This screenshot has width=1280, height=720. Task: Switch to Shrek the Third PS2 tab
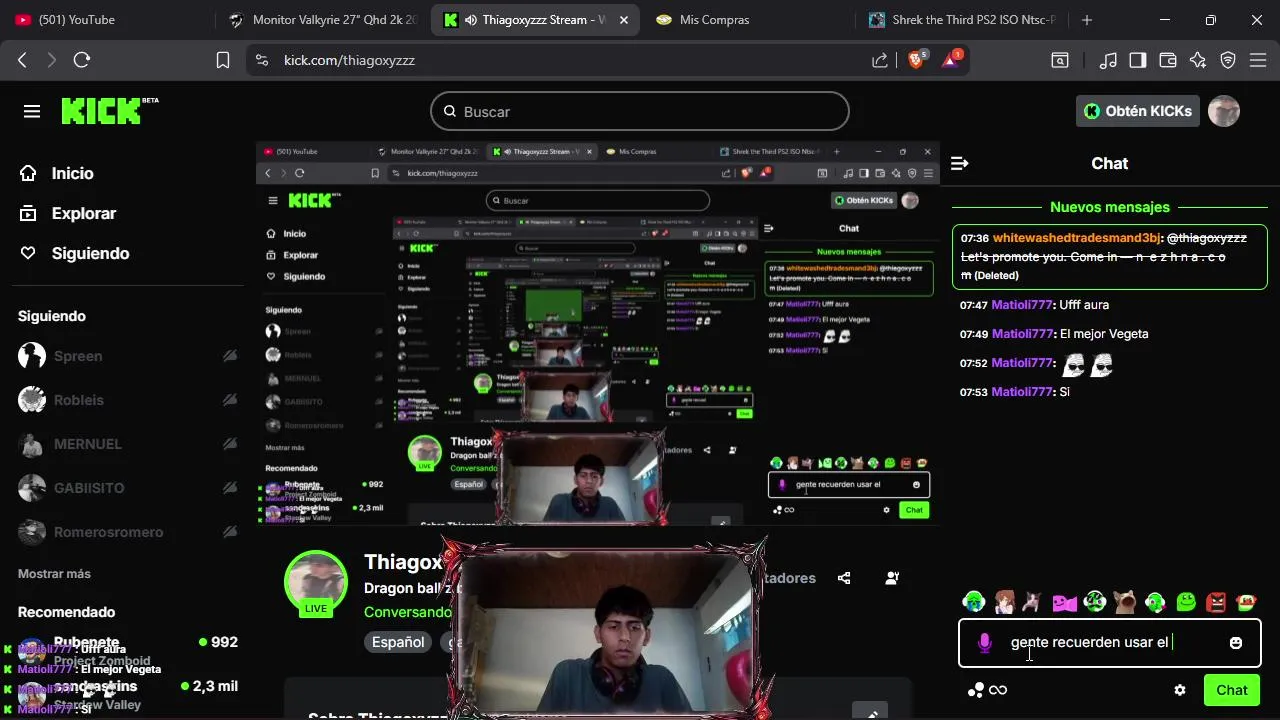(x=960, y=20)
